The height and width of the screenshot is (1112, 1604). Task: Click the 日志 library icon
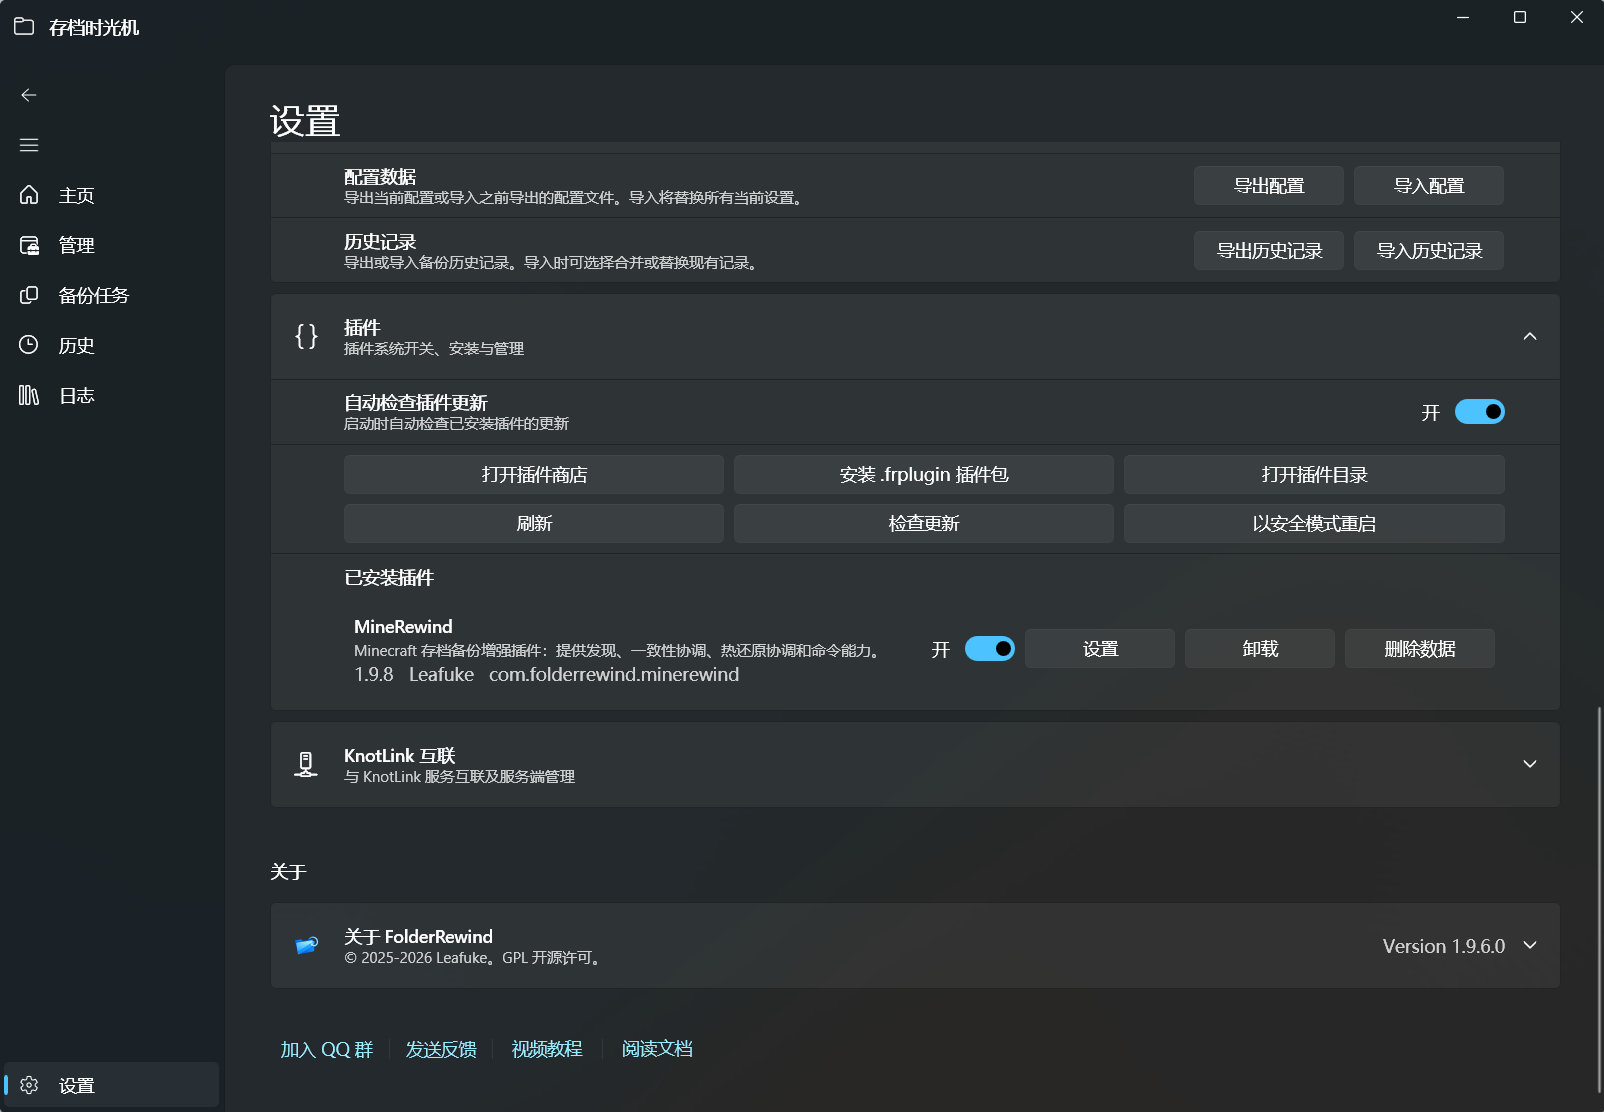pos(29,395)
